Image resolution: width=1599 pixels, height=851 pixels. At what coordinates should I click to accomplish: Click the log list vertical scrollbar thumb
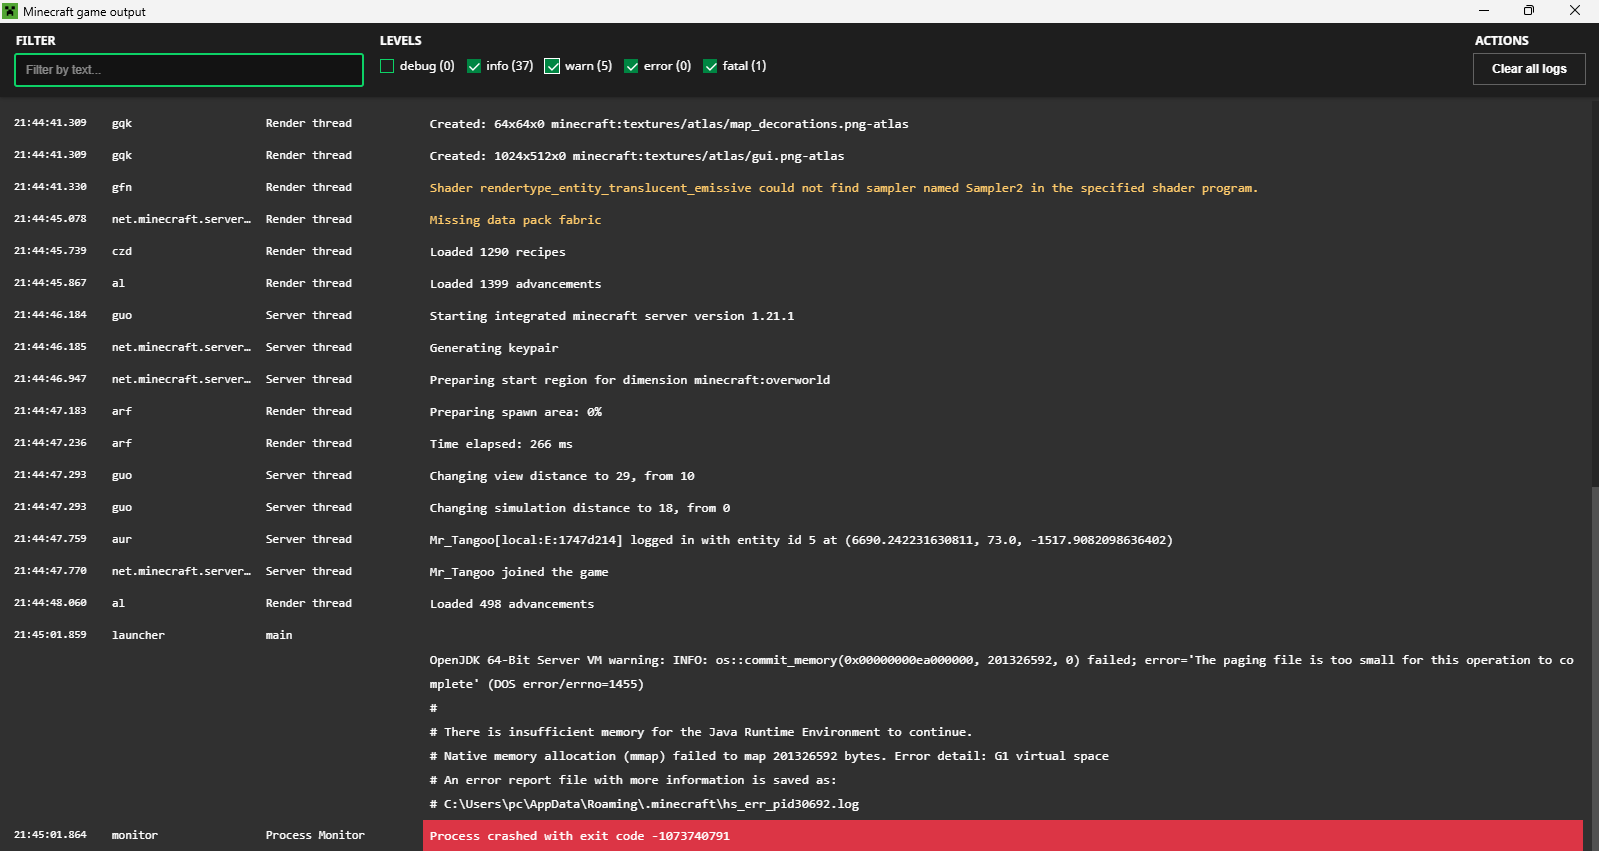point(1594,667)
